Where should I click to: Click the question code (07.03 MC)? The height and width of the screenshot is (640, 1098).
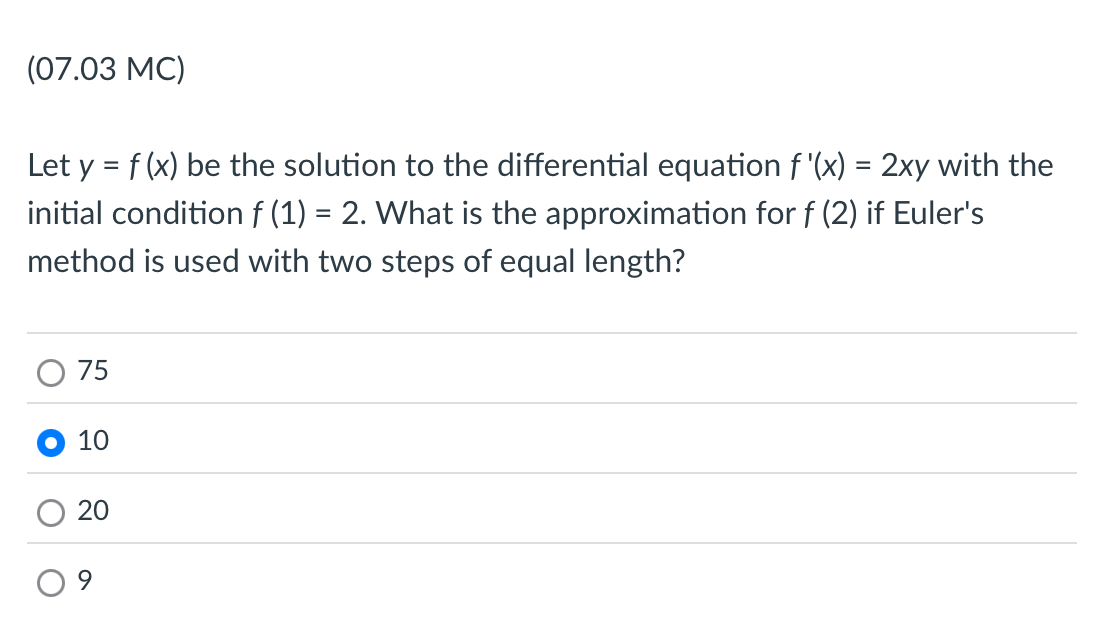(105, 68)
